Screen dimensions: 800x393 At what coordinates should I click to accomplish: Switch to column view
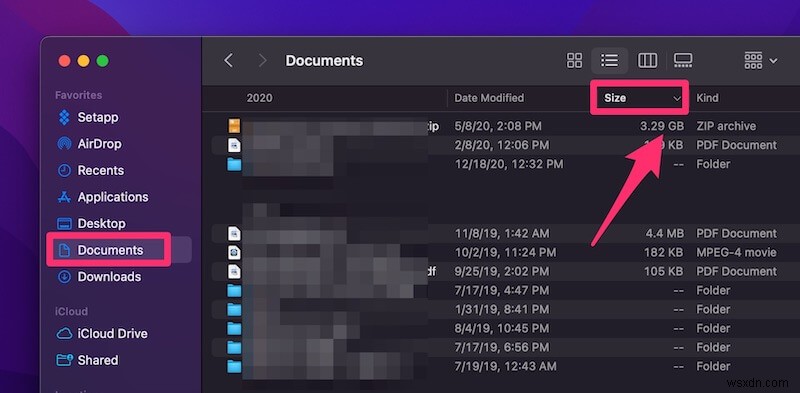647,61
